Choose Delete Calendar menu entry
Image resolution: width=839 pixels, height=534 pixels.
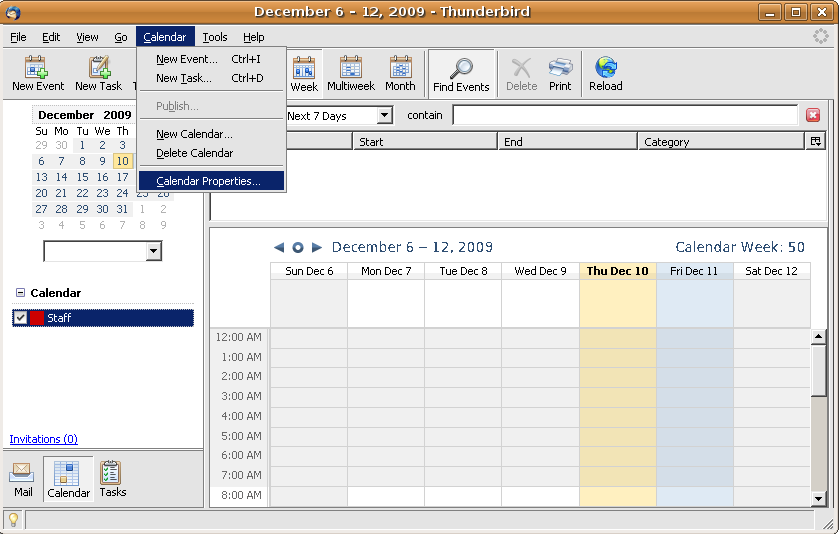tap(211, 153)
